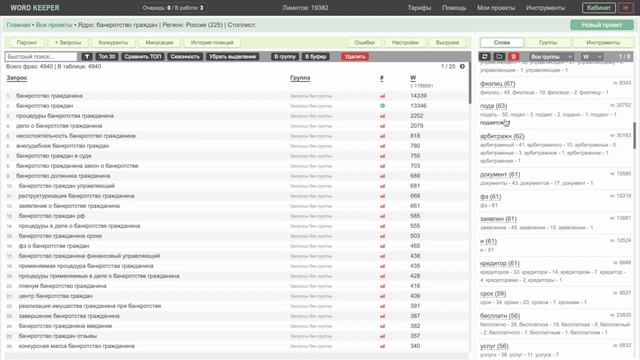Viewport: 640px width, 360px height.
Task: Click the Новый проект button
Action: point(602,25)
